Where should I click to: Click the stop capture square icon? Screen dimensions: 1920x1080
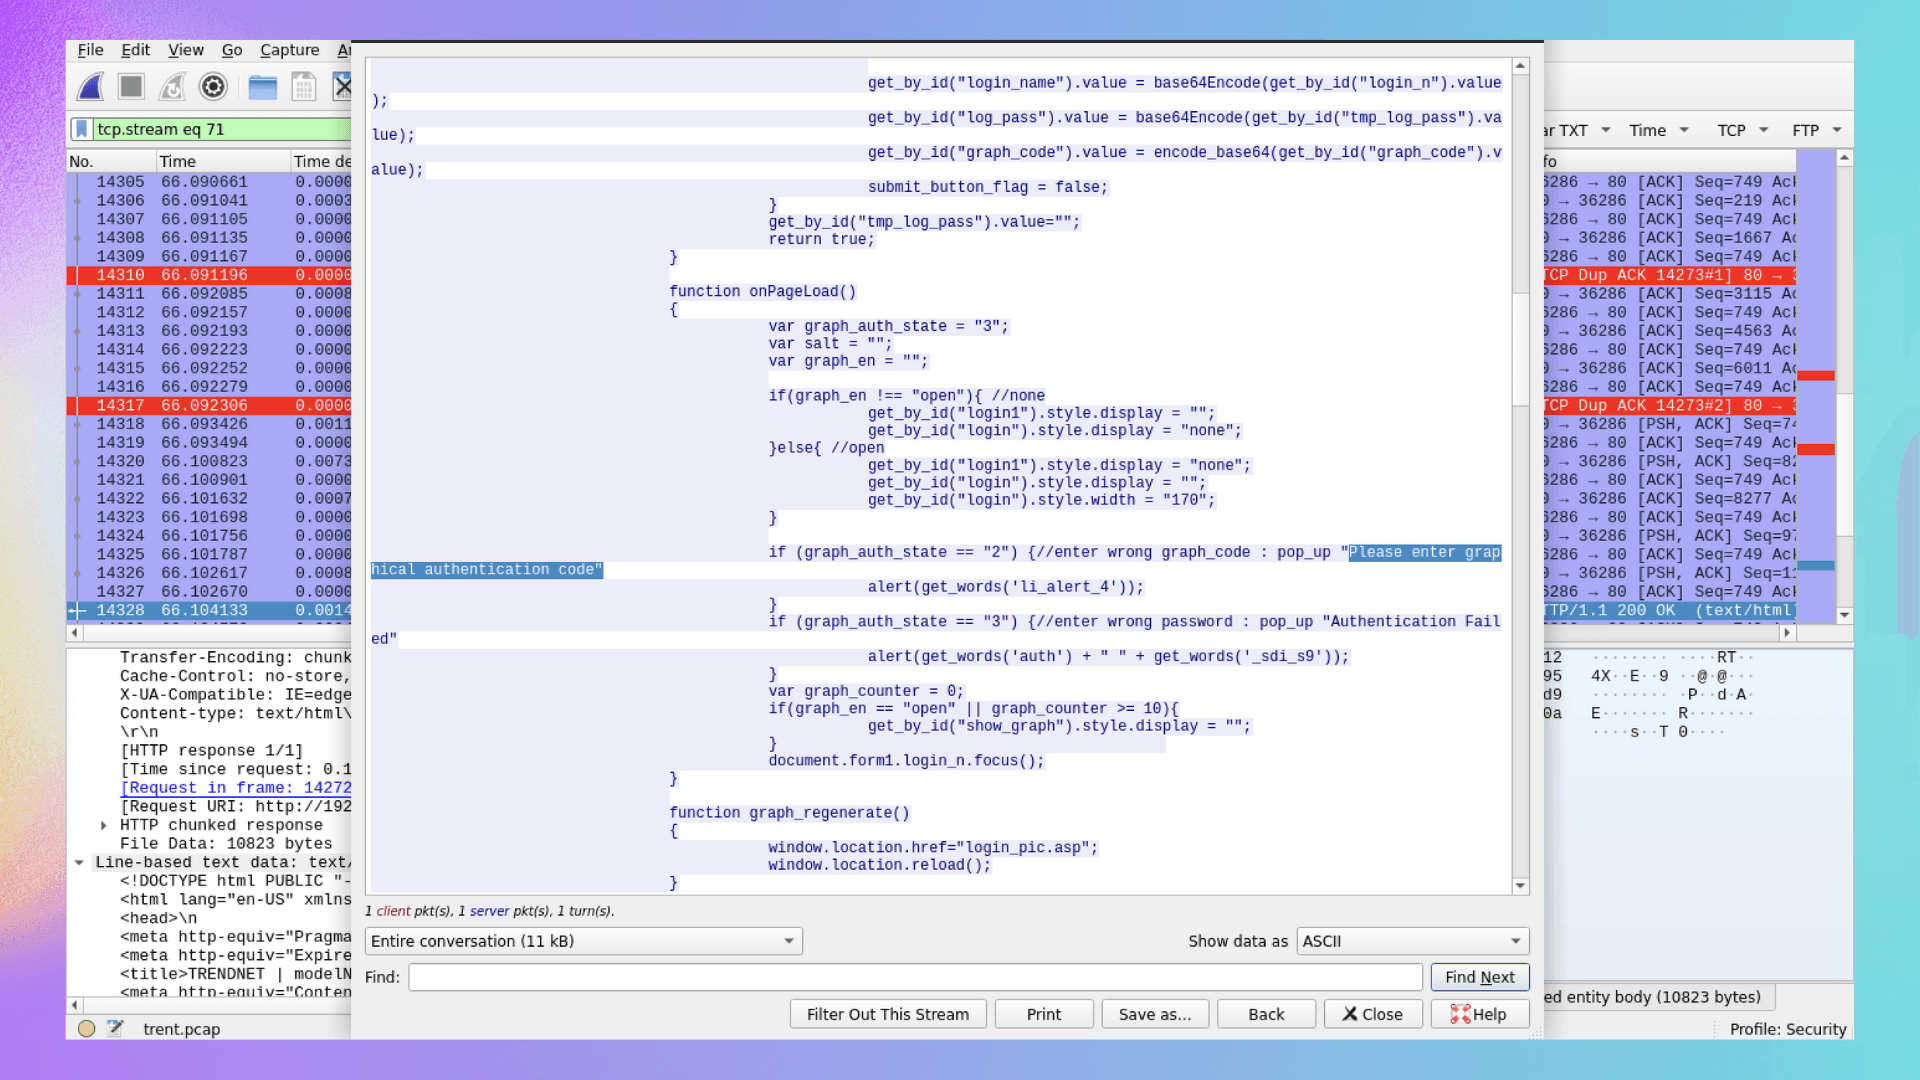131,87
